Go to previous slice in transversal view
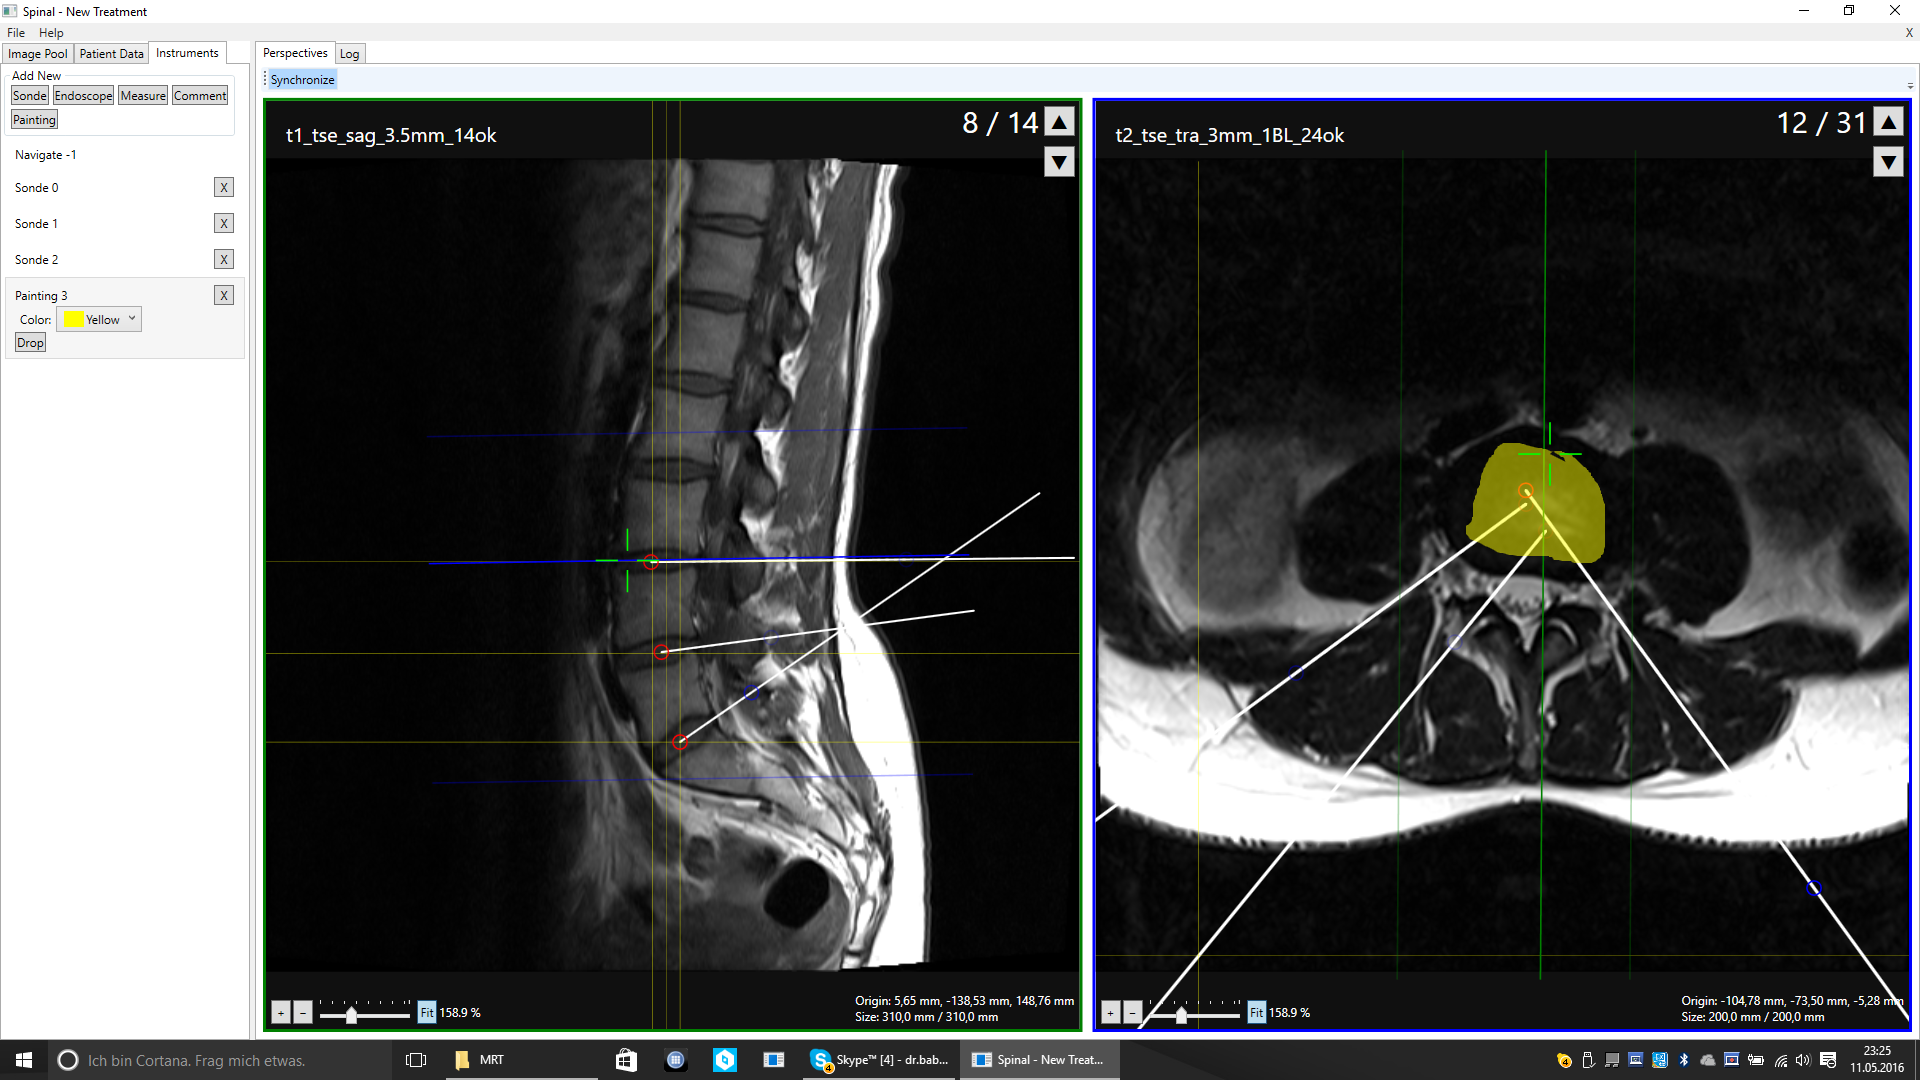 (x=1888, y=121)
